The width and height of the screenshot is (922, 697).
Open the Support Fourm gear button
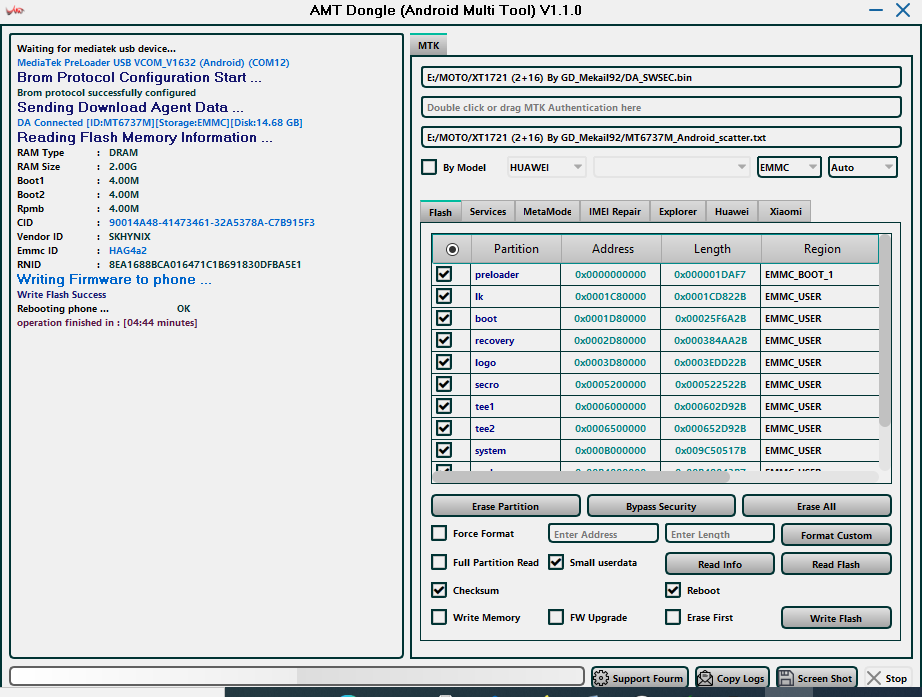[639, 678]
